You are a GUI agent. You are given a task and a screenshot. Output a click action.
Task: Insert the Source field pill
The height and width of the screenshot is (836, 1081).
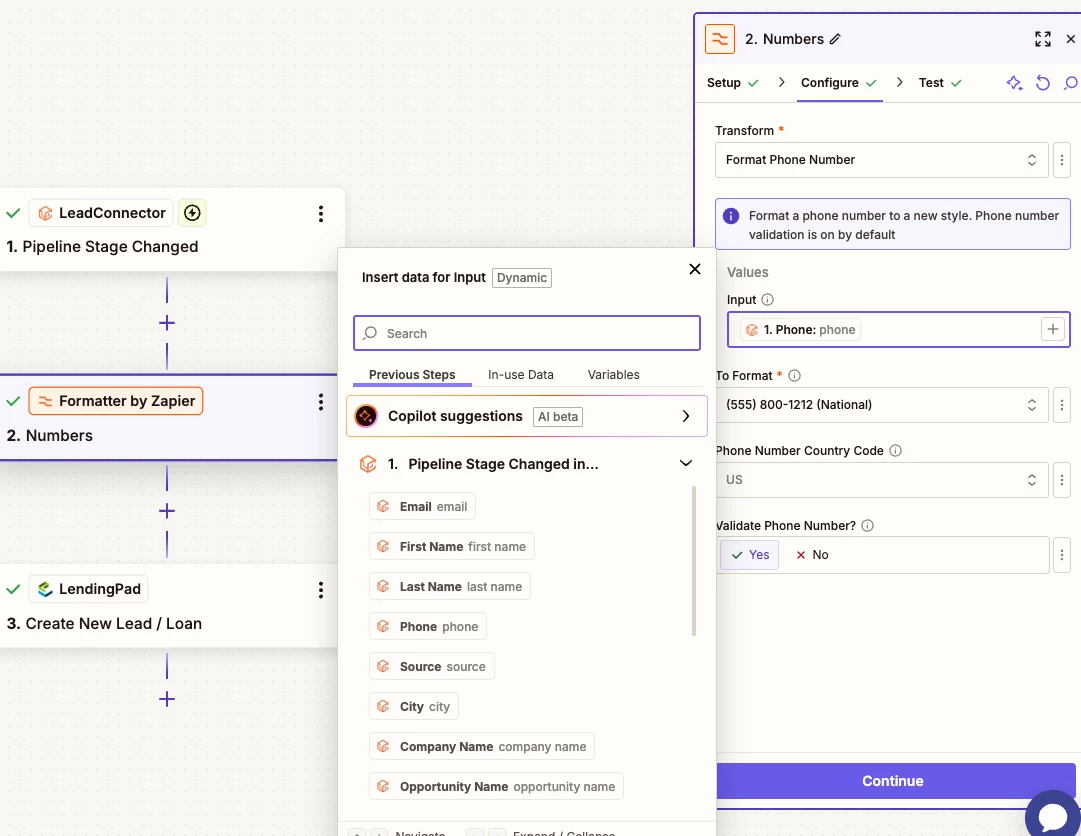pyautogui.click(x=432, y=666)
